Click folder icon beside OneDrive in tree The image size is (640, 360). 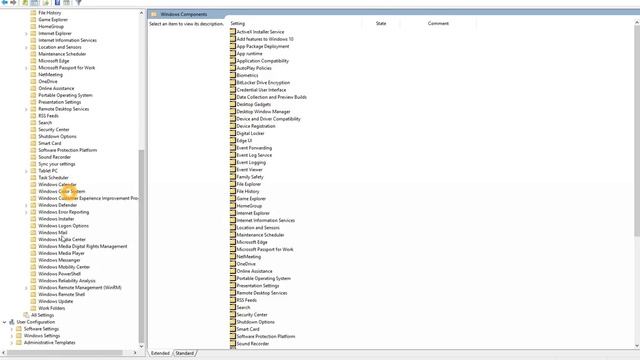33,81
